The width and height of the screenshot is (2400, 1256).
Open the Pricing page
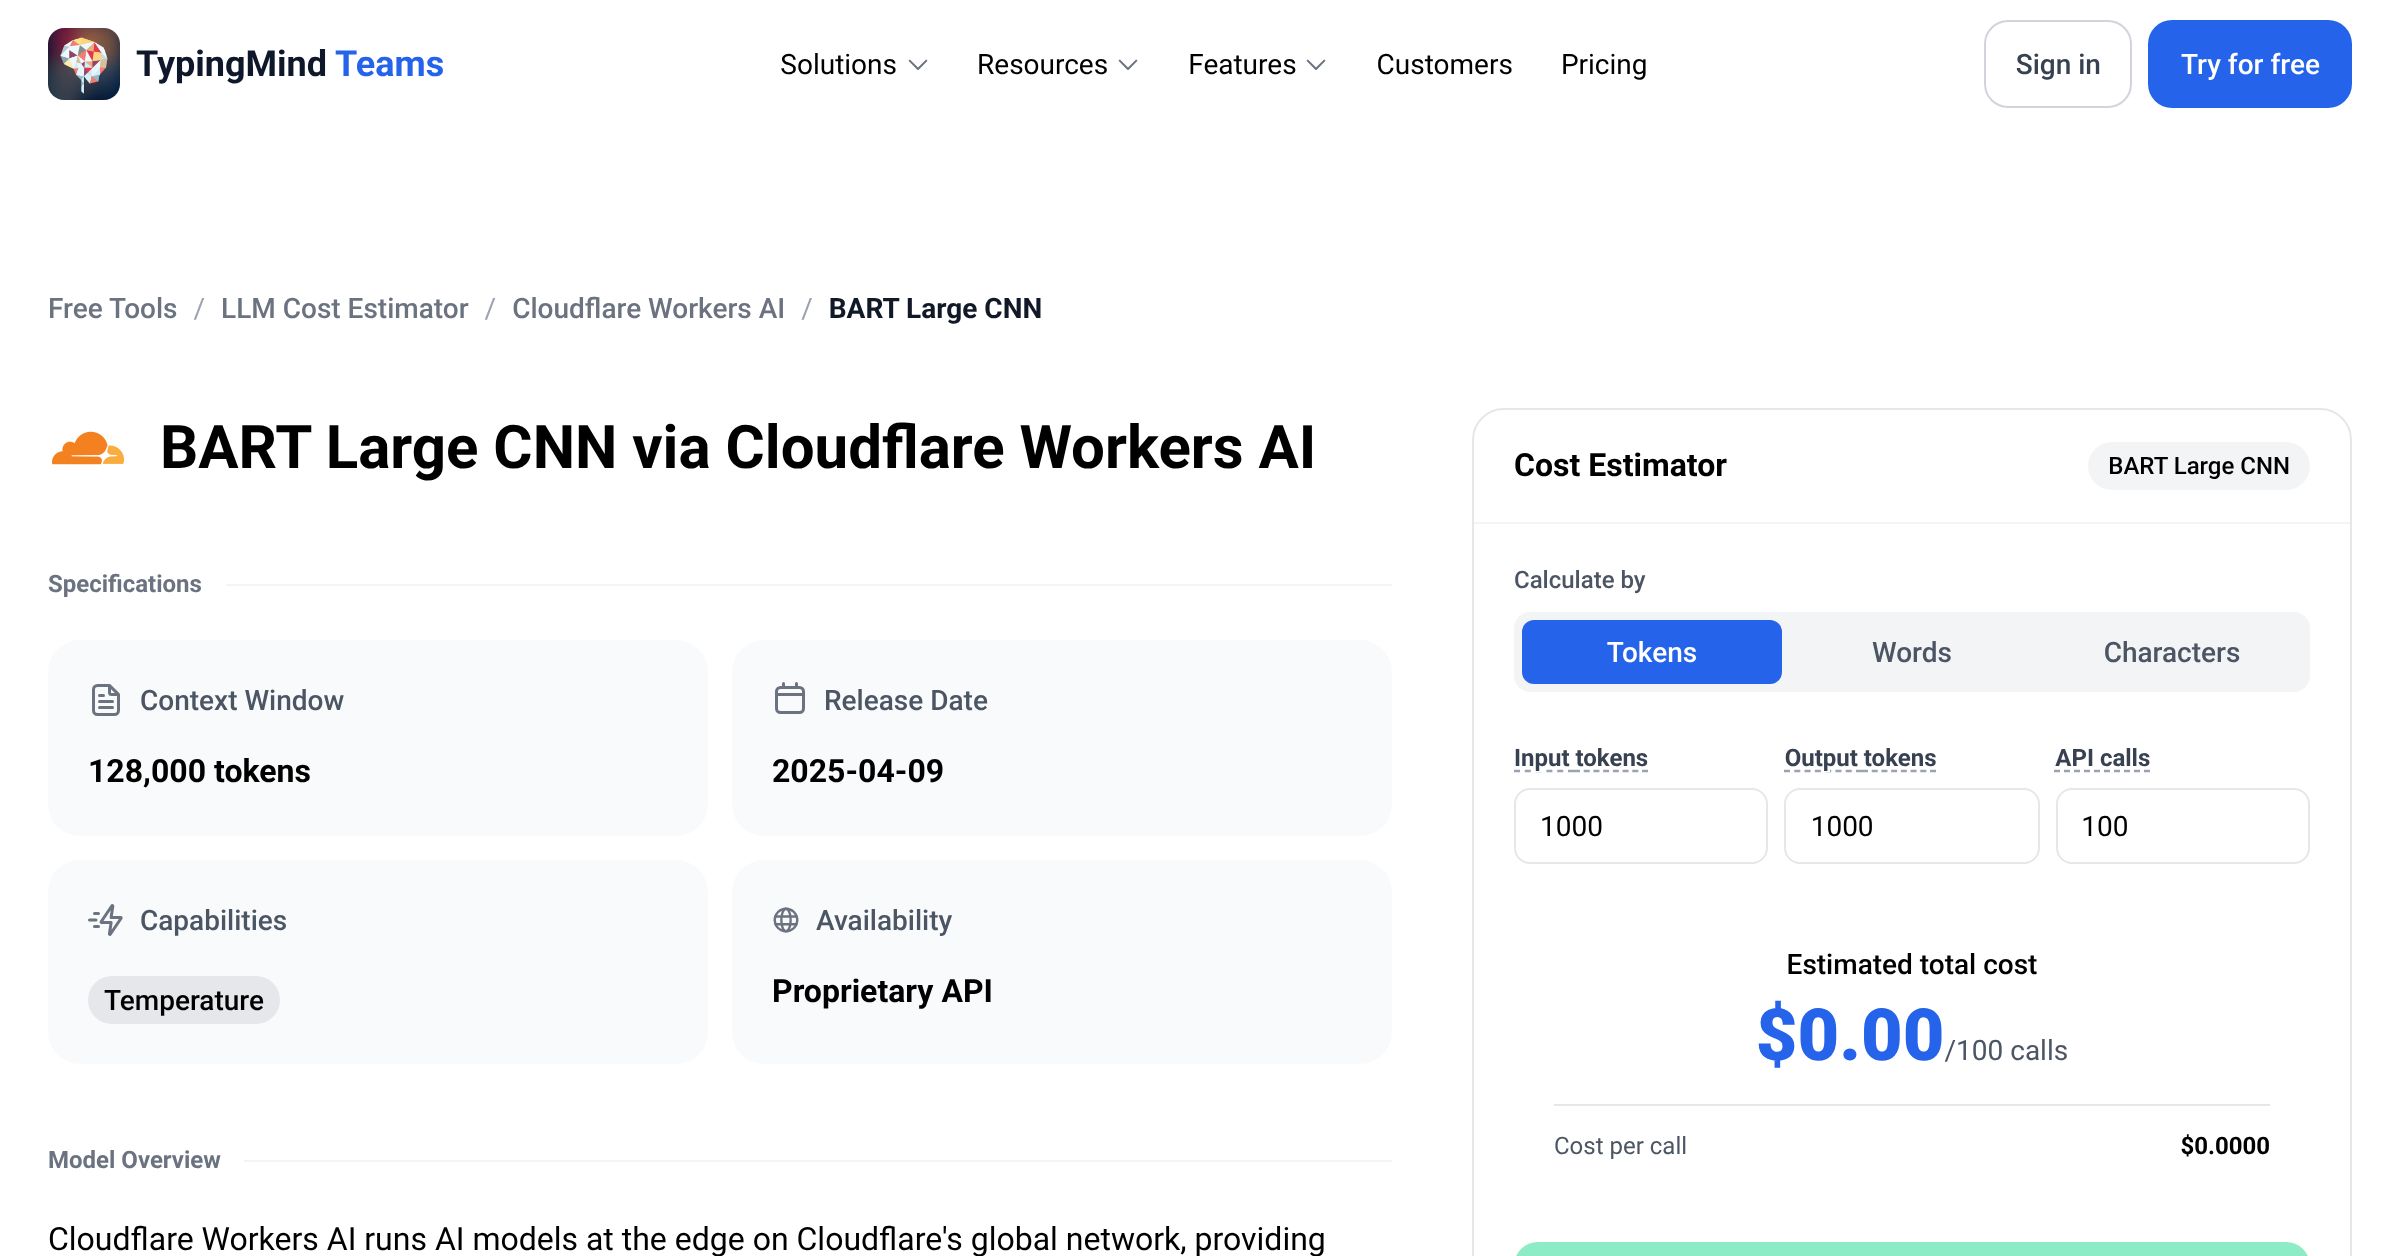(x=1604, y=64)
